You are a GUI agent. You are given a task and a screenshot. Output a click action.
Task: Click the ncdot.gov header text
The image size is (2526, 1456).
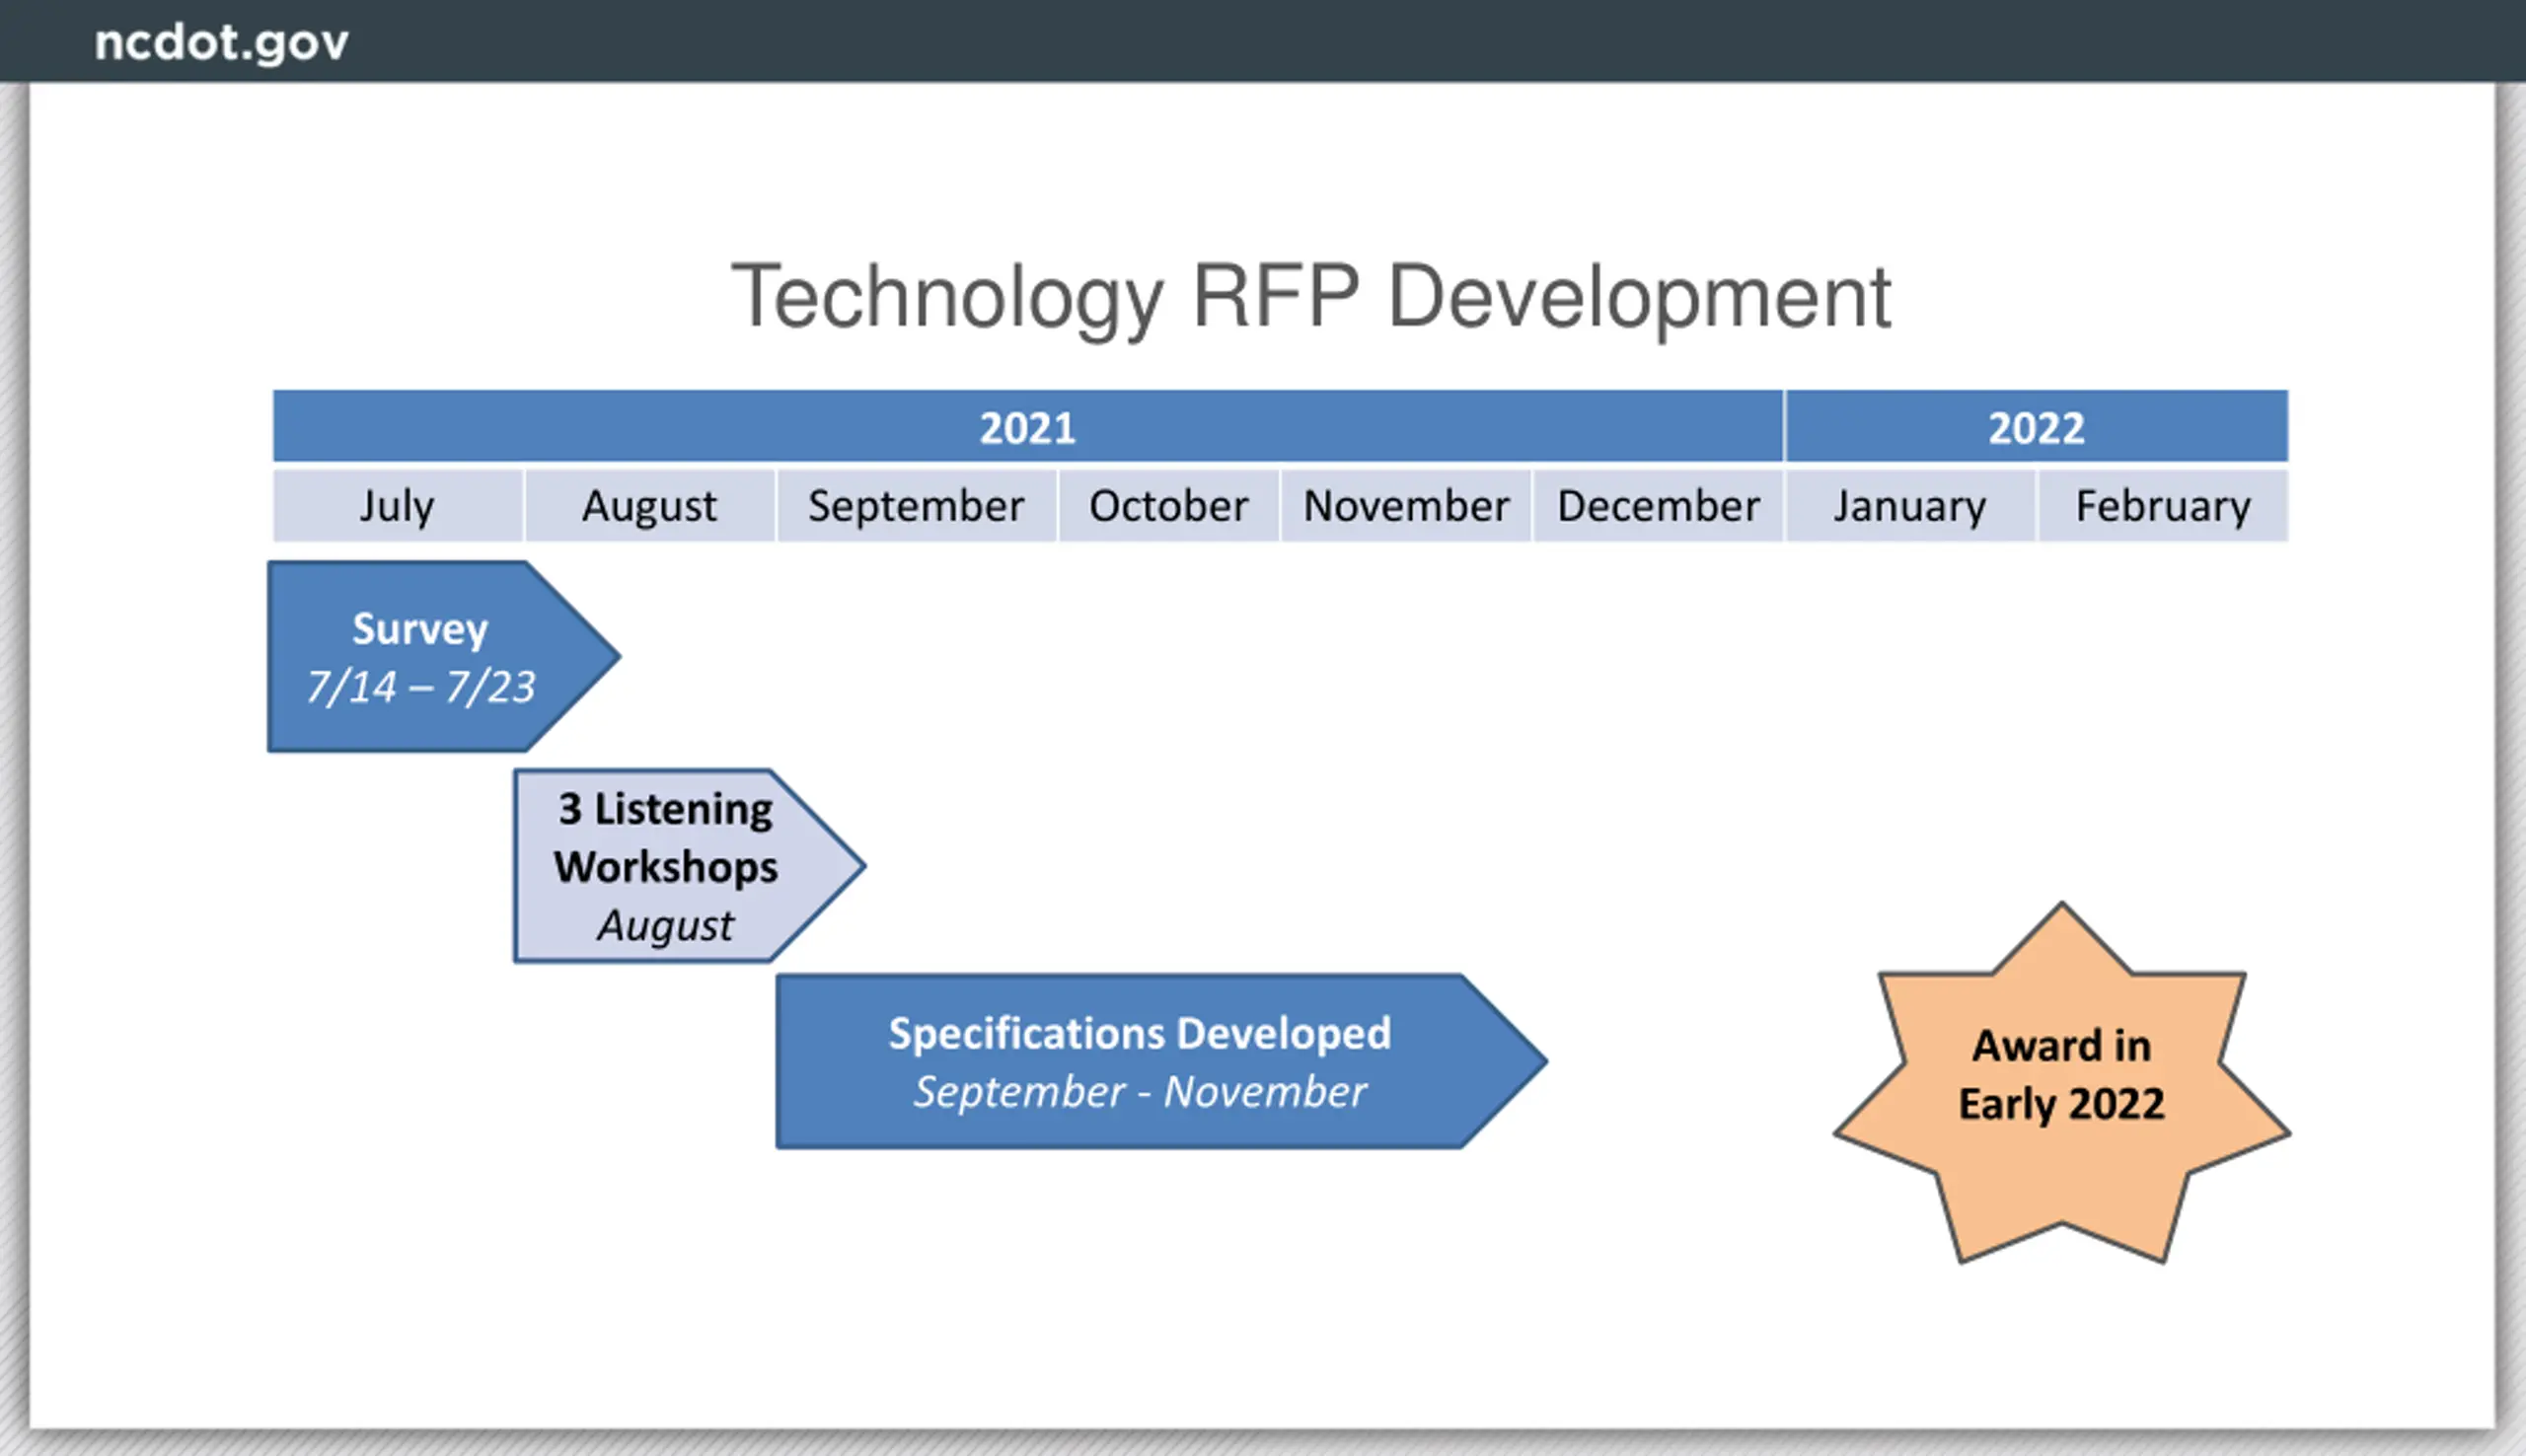221,43
